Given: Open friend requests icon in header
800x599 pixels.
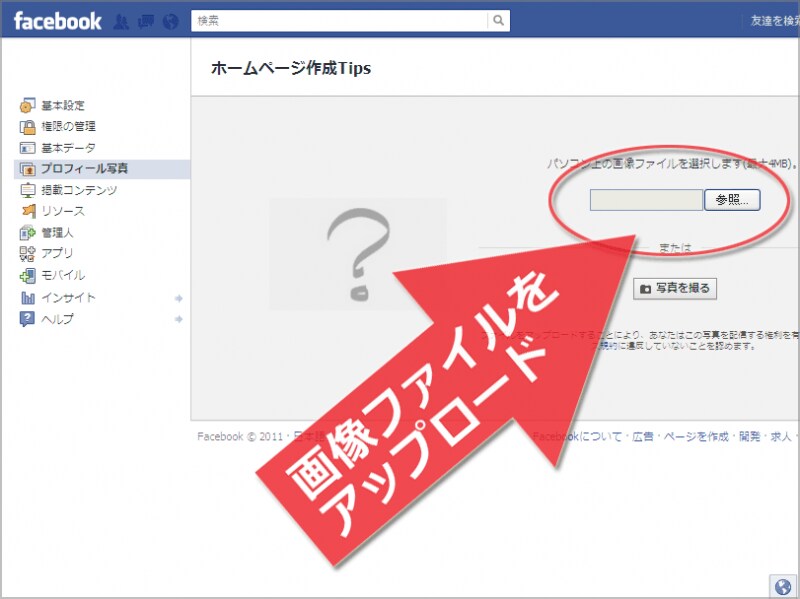Looking at the screenshot, I should point(121,21).
